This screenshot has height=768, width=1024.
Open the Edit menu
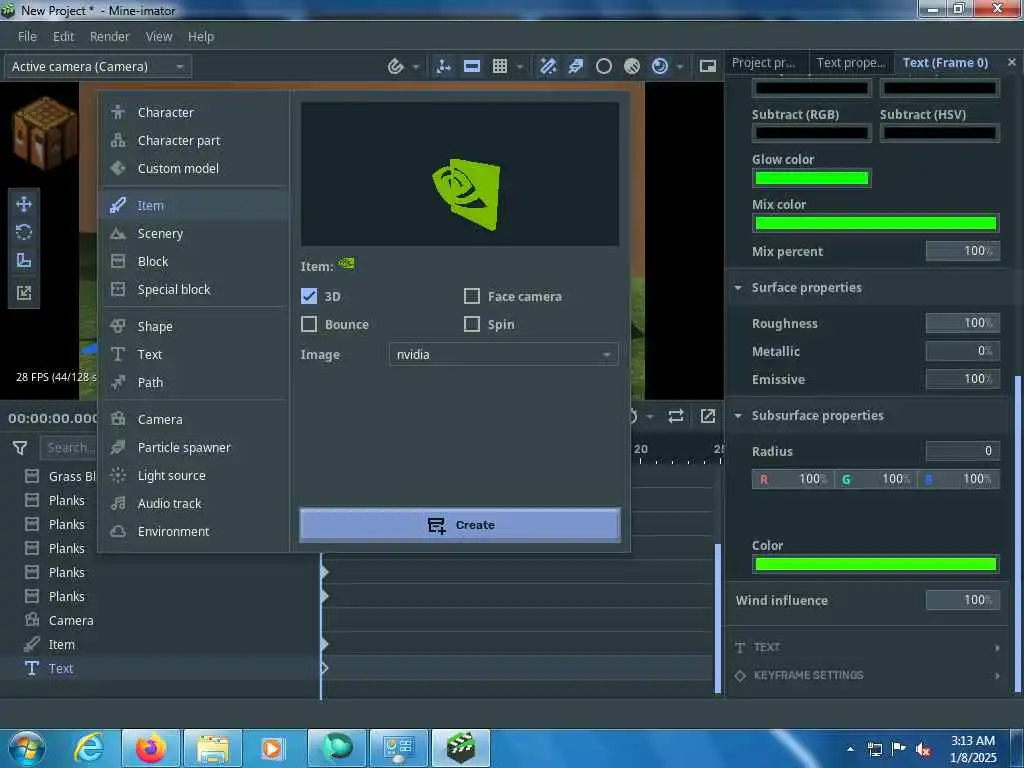pyautogui.click(x=63, y=37)
